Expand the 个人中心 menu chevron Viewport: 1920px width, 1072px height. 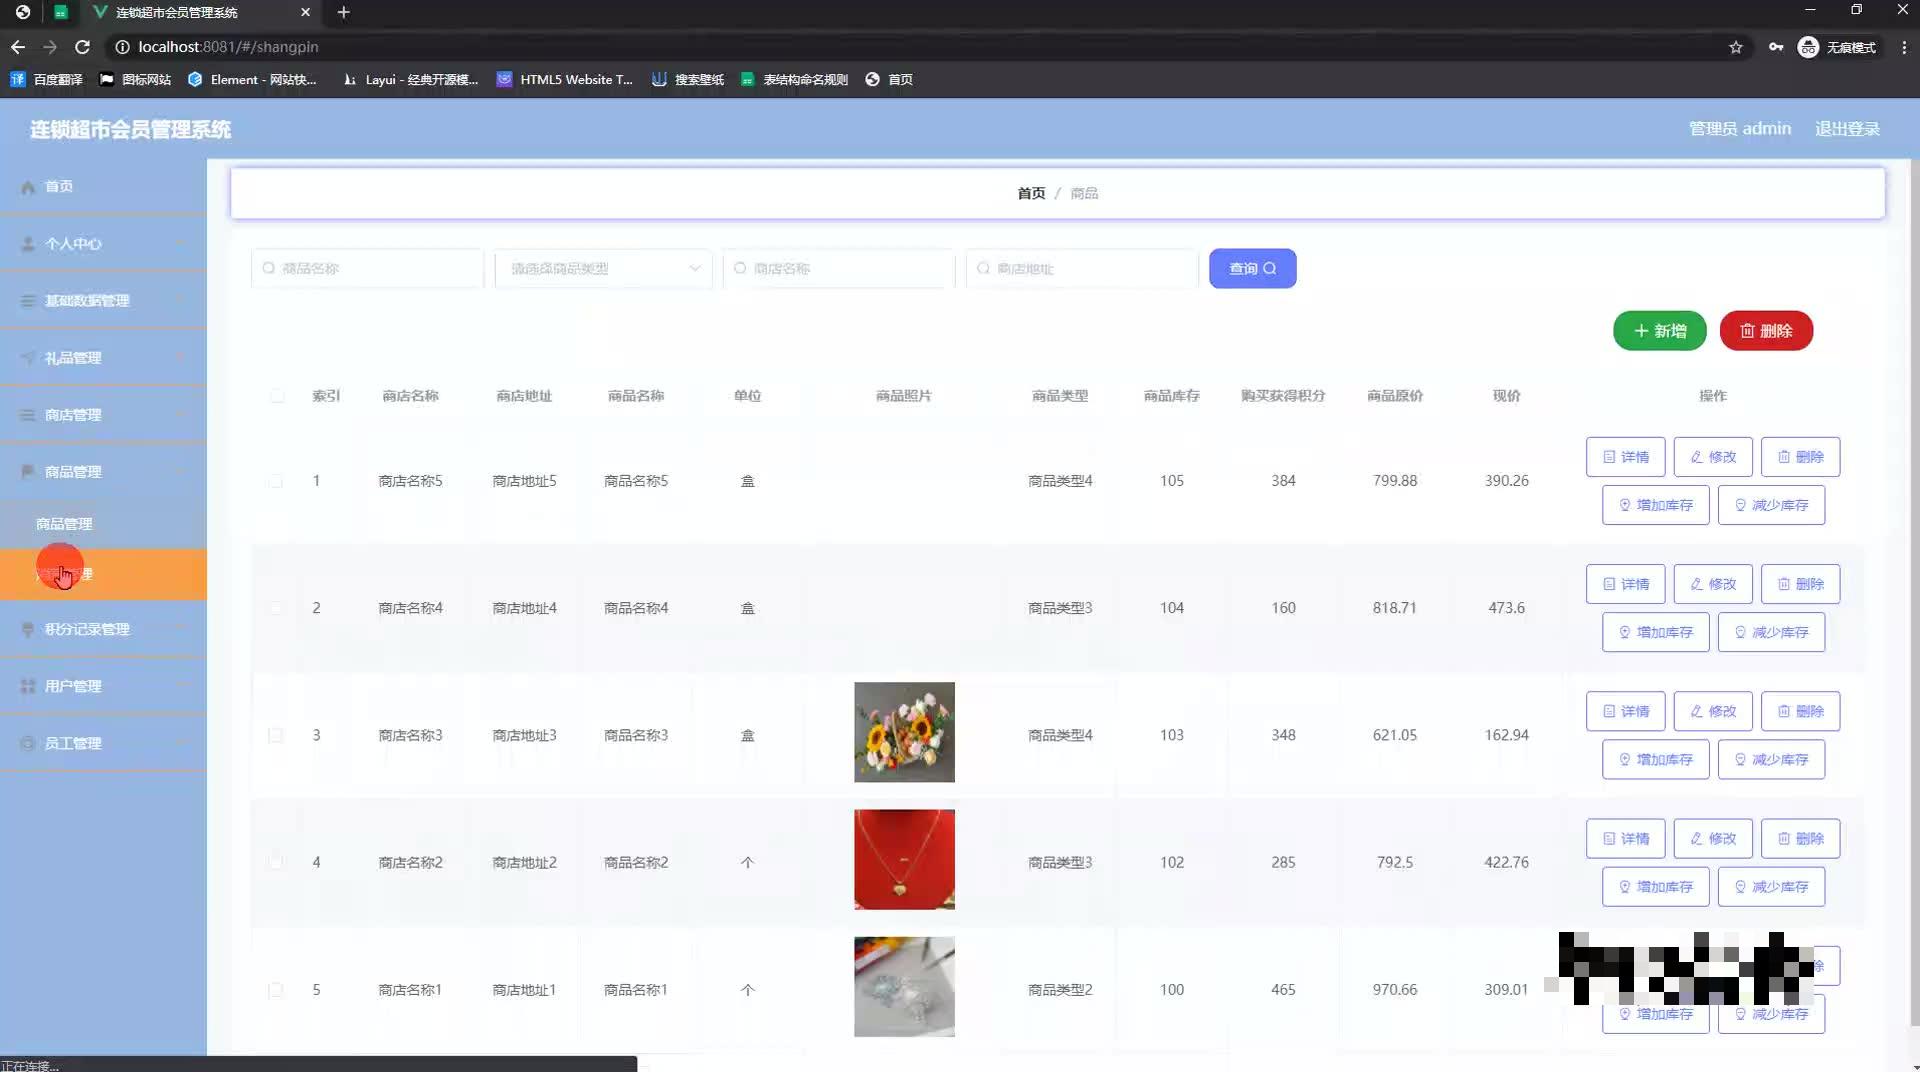182,244
